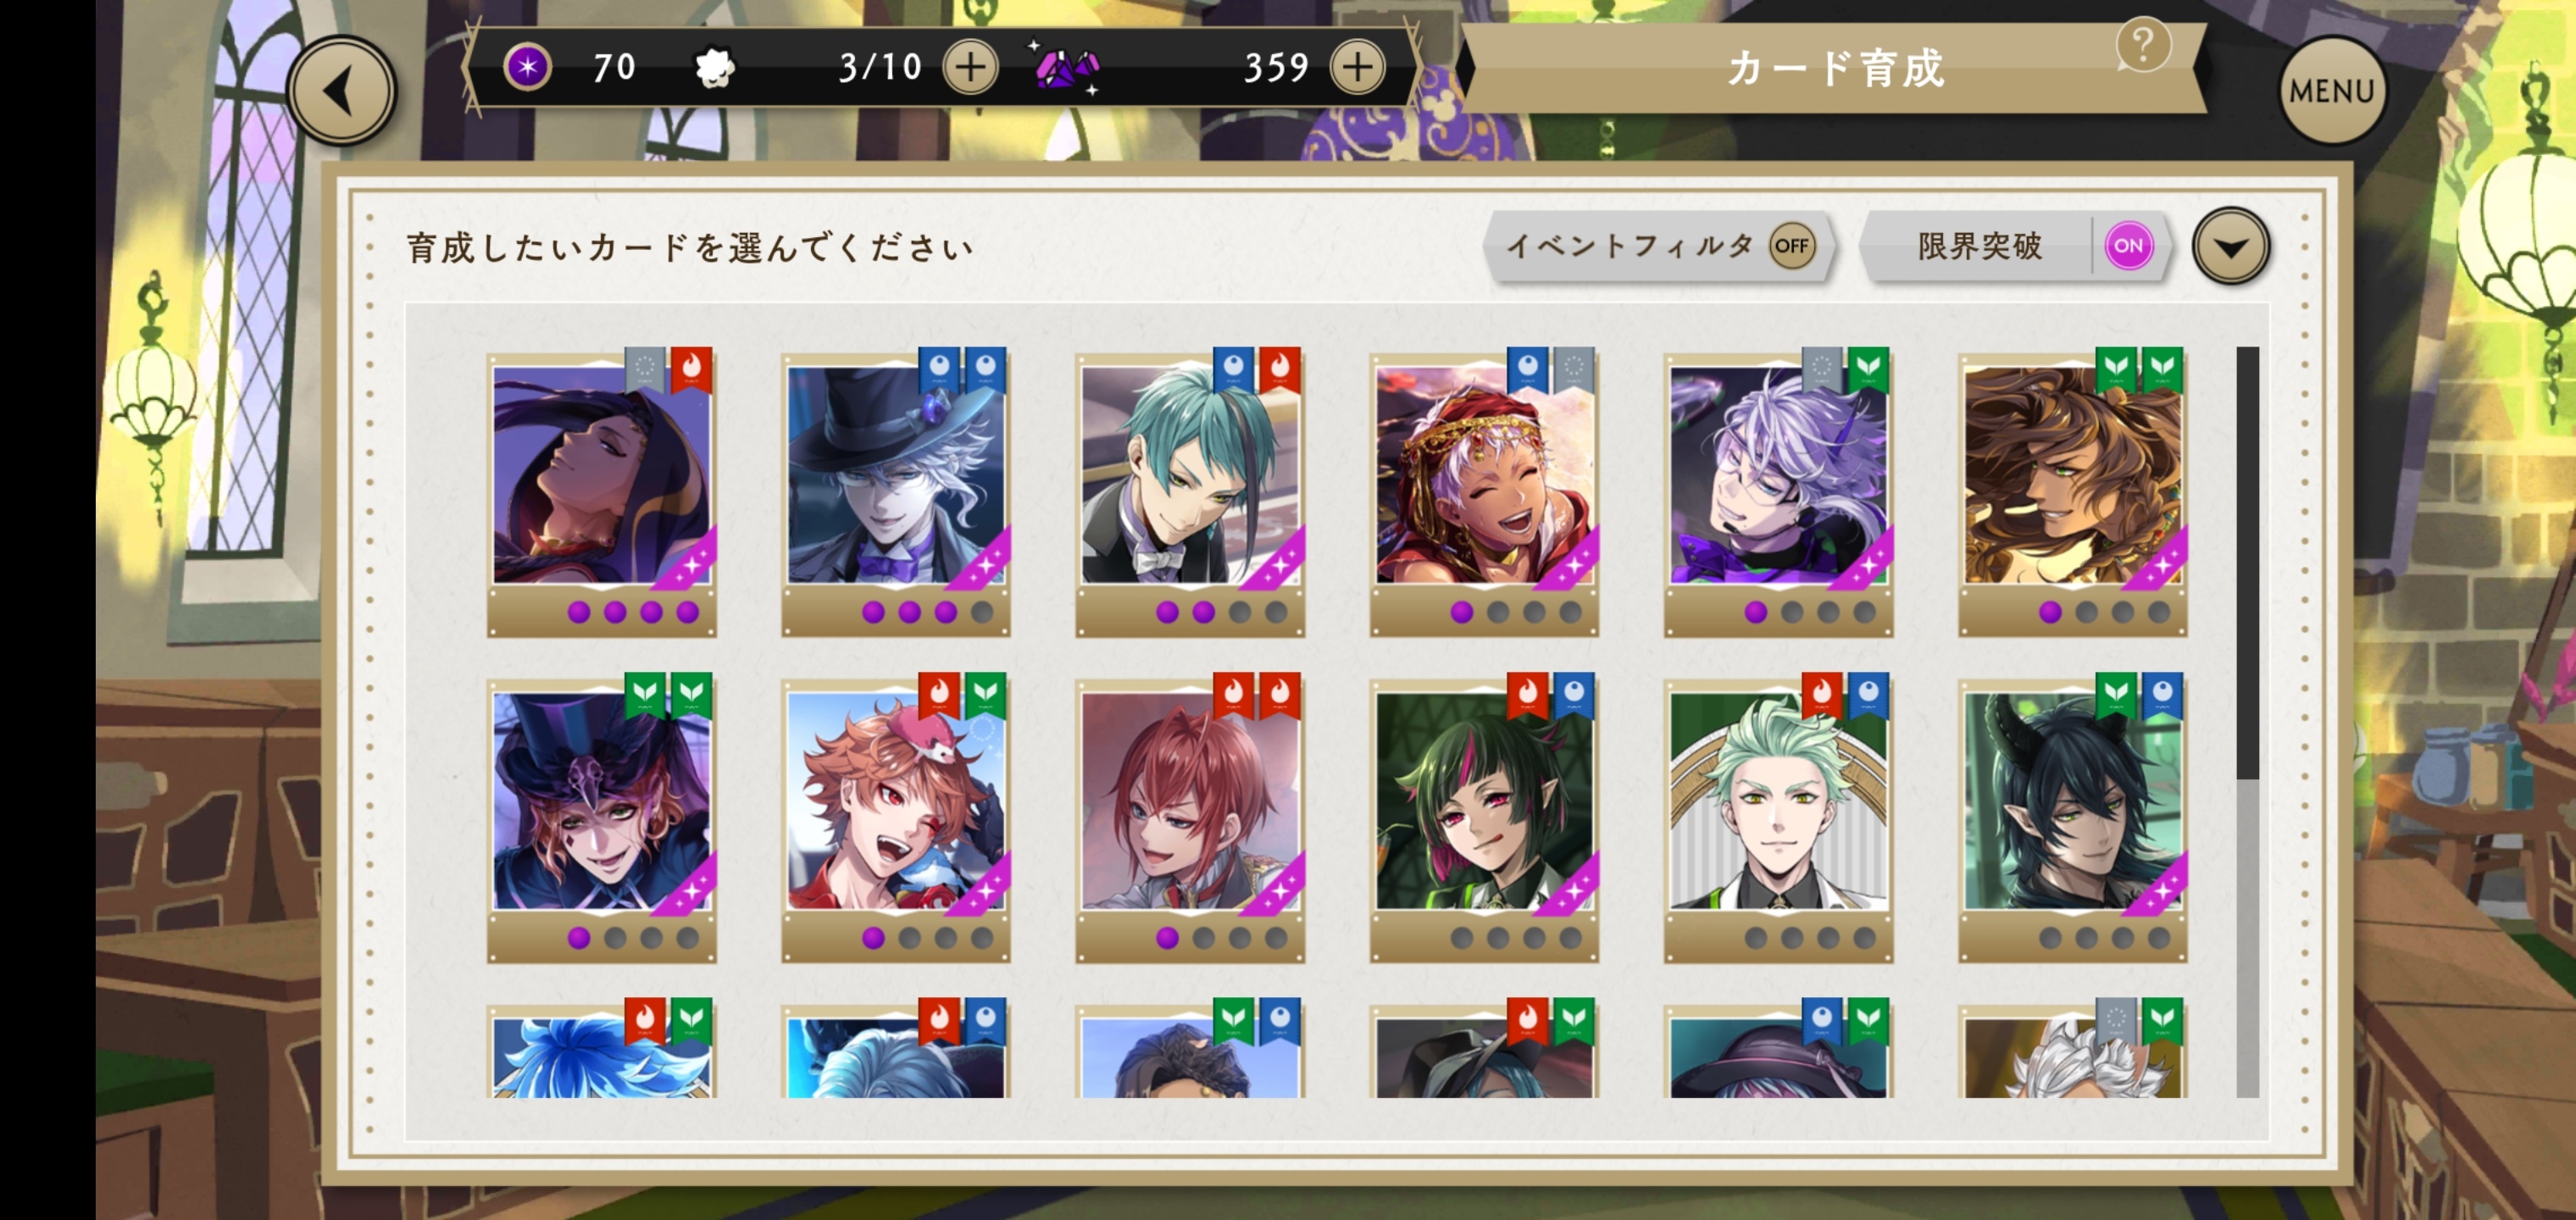Image resolution: width=2576 pixels, height=1220 pixels.
Task: Open the MENU button
Action: point(2332,91)
